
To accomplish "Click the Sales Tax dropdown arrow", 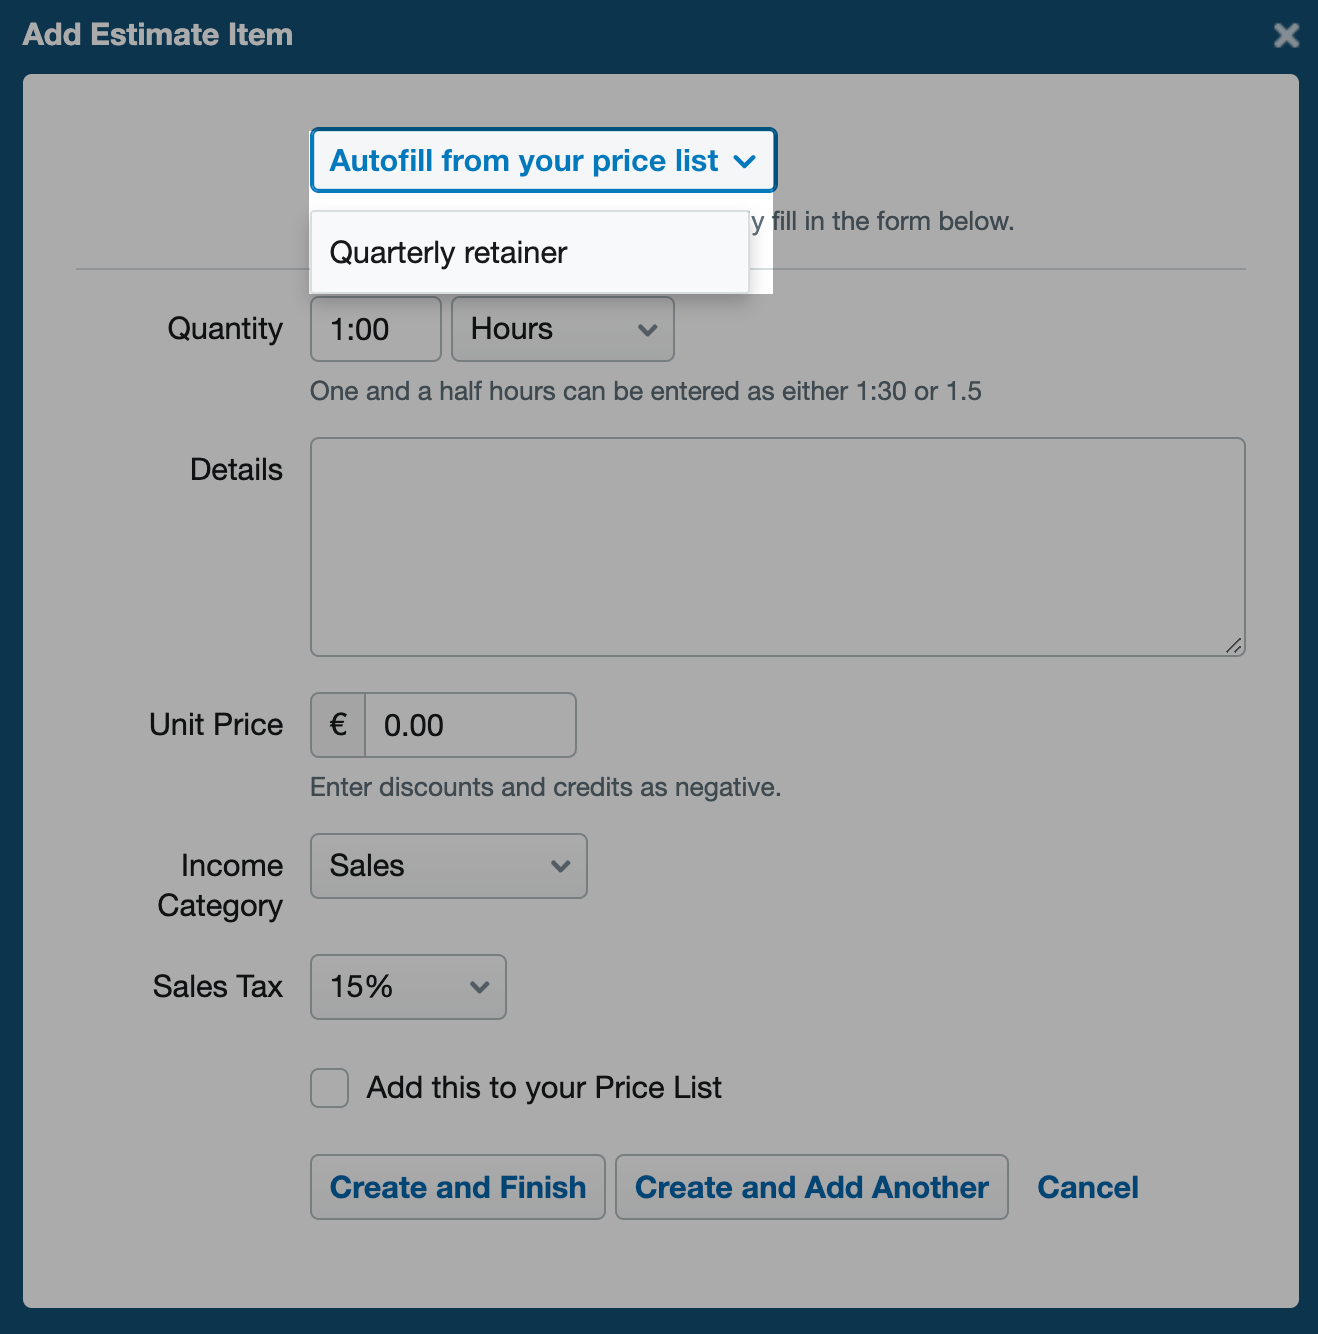I will [x=480, y=988].
